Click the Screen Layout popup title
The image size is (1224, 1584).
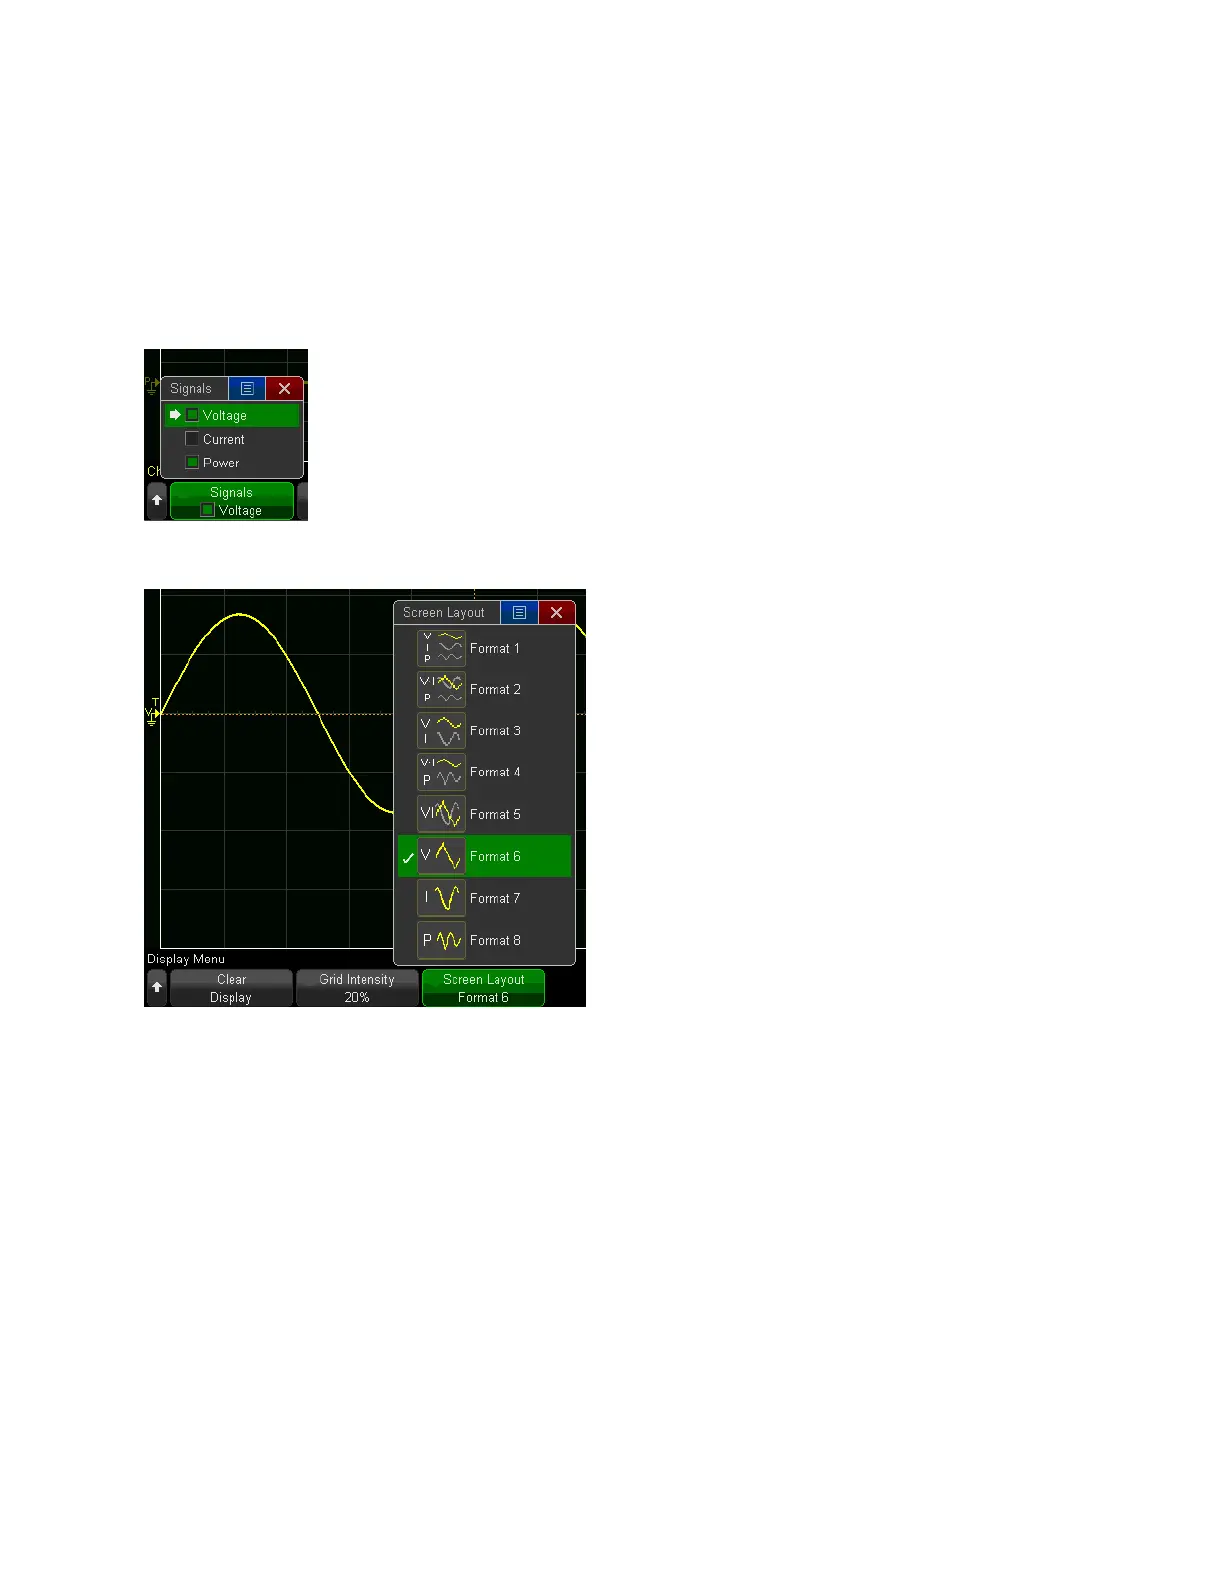pos(444,613)
